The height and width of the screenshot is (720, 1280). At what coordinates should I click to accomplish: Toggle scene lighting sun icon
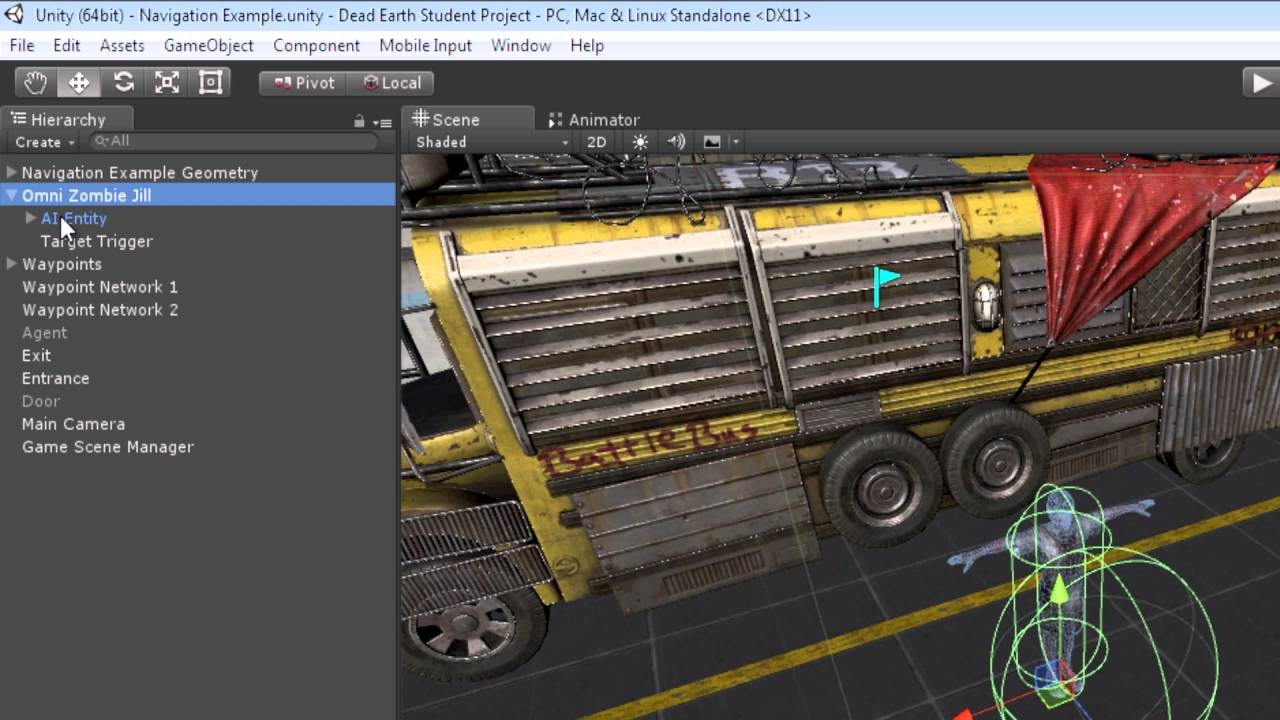coord(640,142)
